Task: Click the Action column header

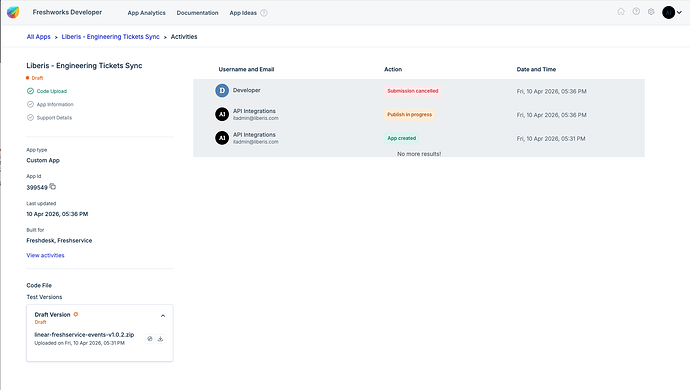Action: [393, 70]
